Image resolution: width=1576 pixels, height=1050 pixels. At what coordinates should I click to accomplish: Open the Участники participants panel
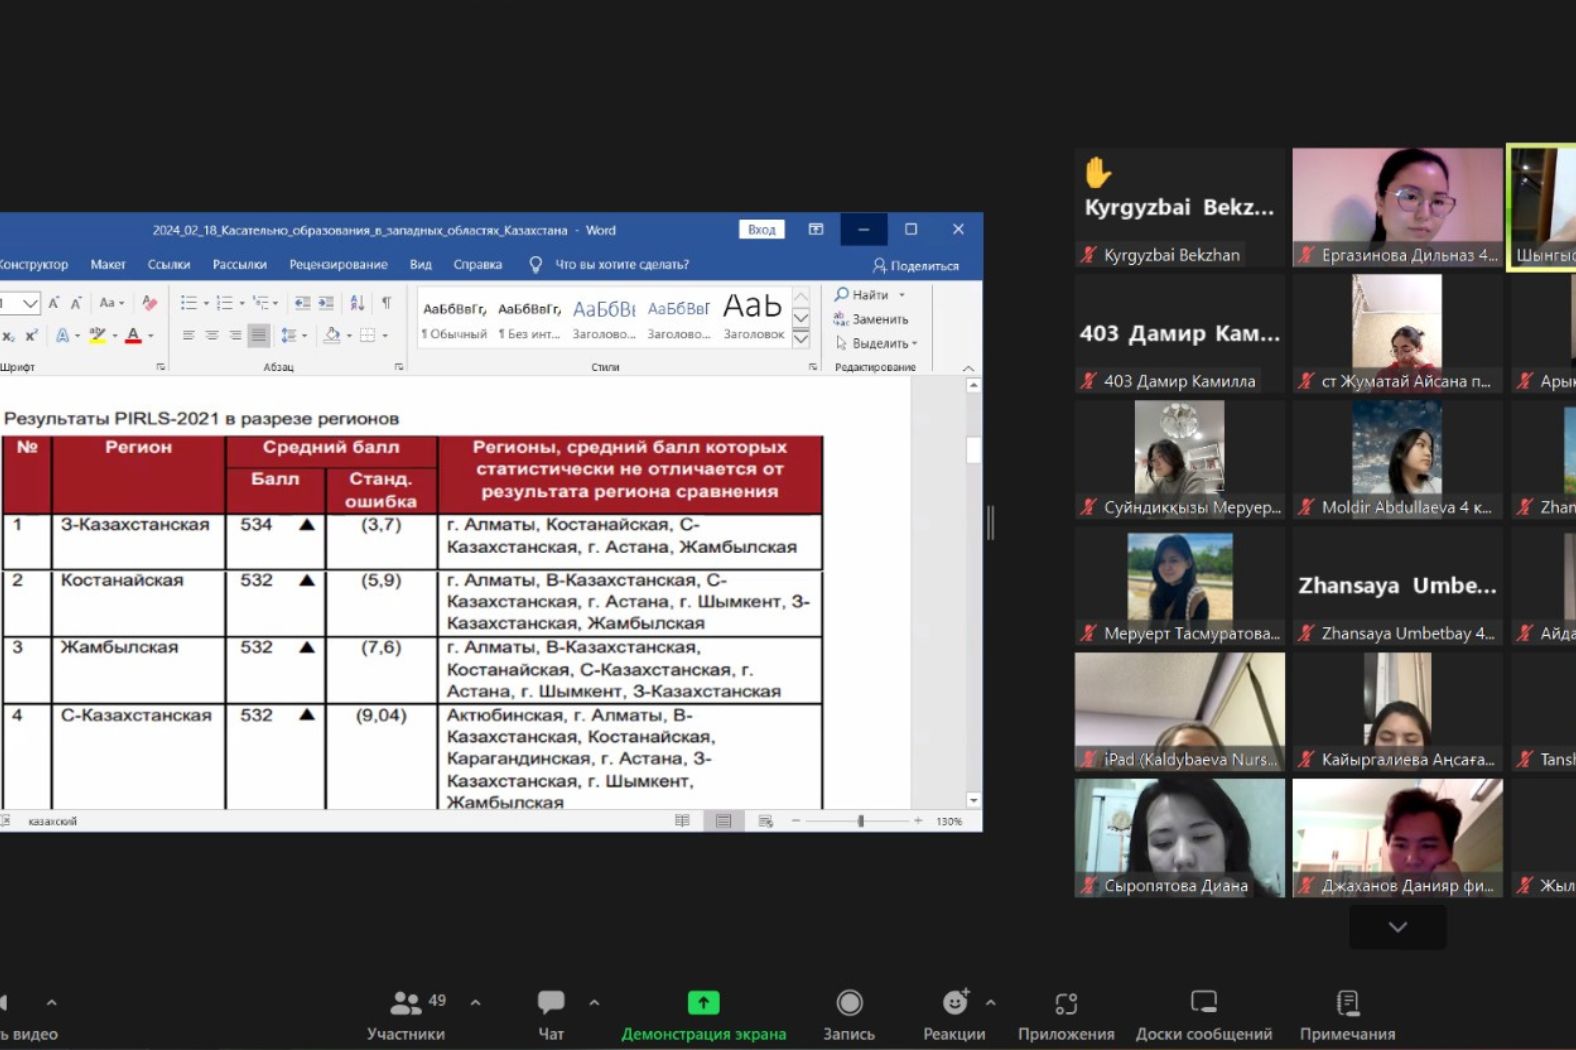tap(405, 1013)
